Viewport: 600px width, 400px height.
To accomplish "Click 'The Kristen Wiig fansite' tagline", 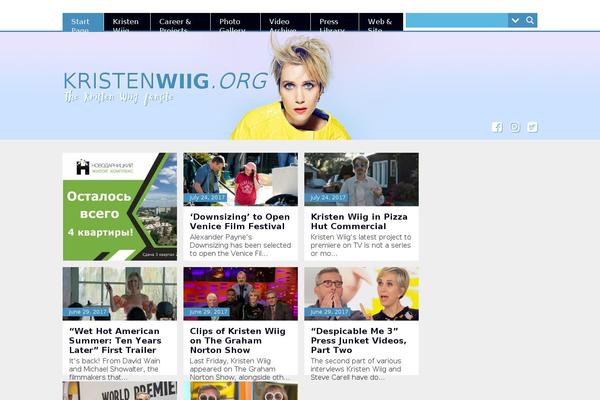I will (118, 98).
